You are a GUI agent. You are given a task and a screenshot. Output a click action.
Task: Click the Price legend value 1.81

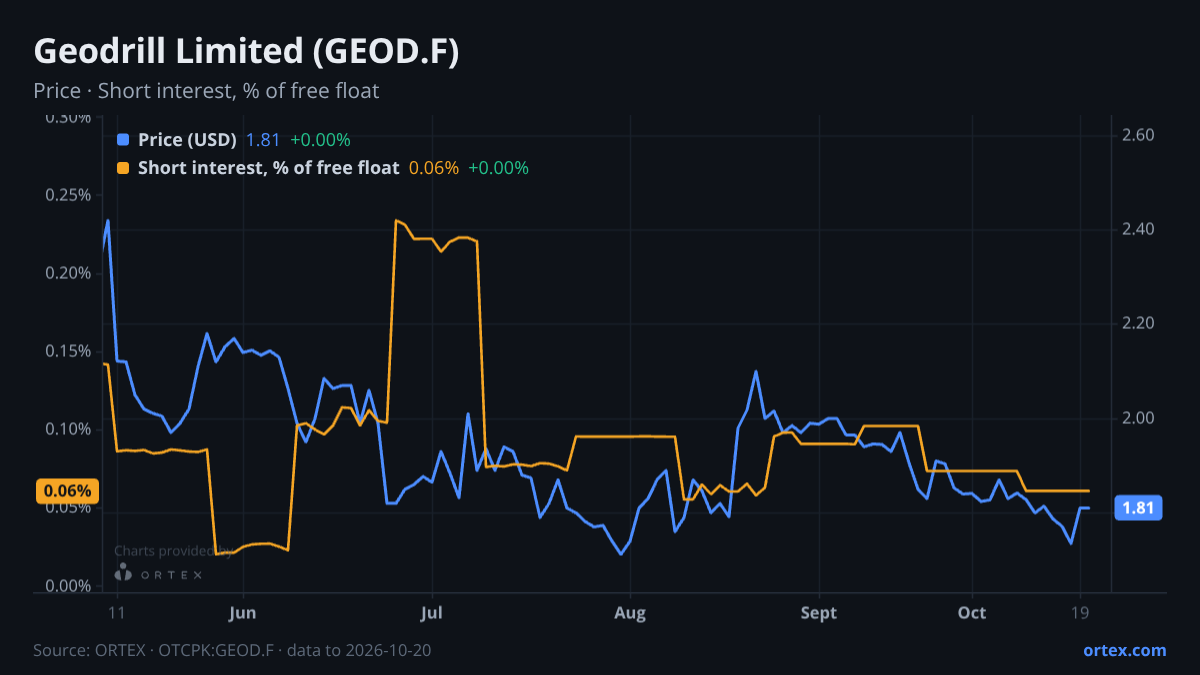click(x=263, y=140)
